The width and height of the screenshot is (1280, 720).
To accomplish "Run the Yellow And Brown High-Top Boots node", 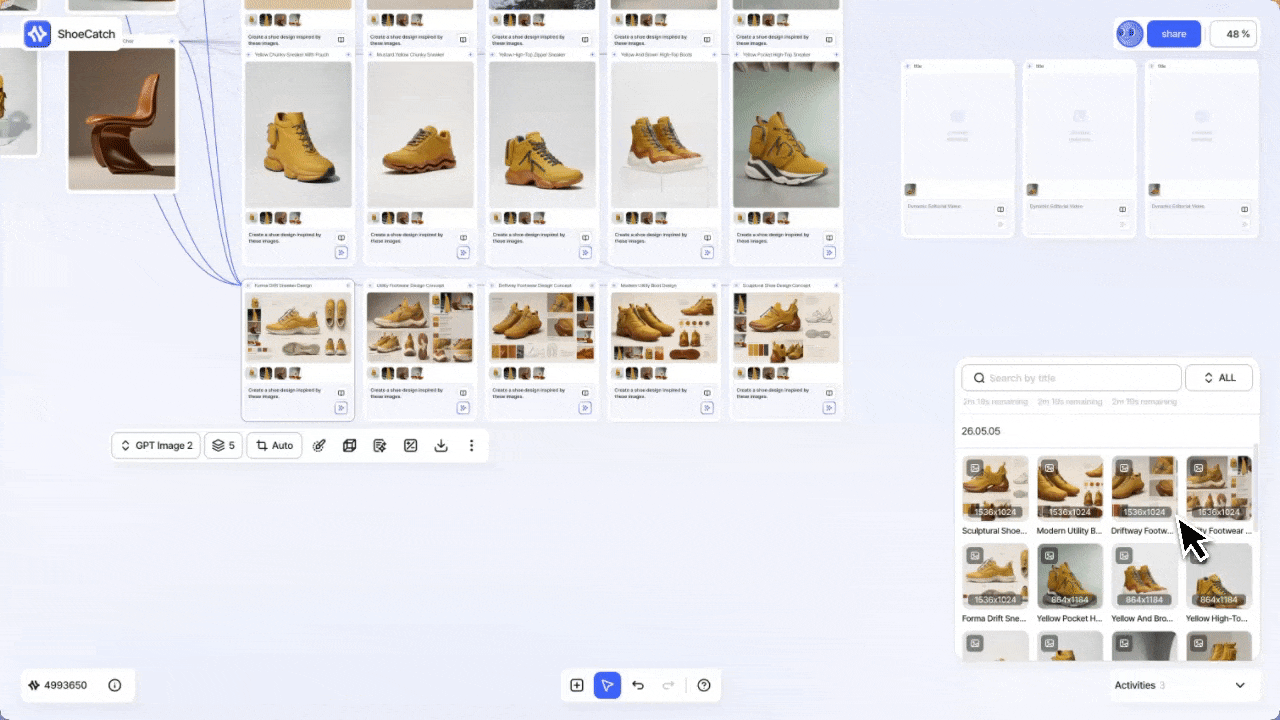I will coord(707,253).
